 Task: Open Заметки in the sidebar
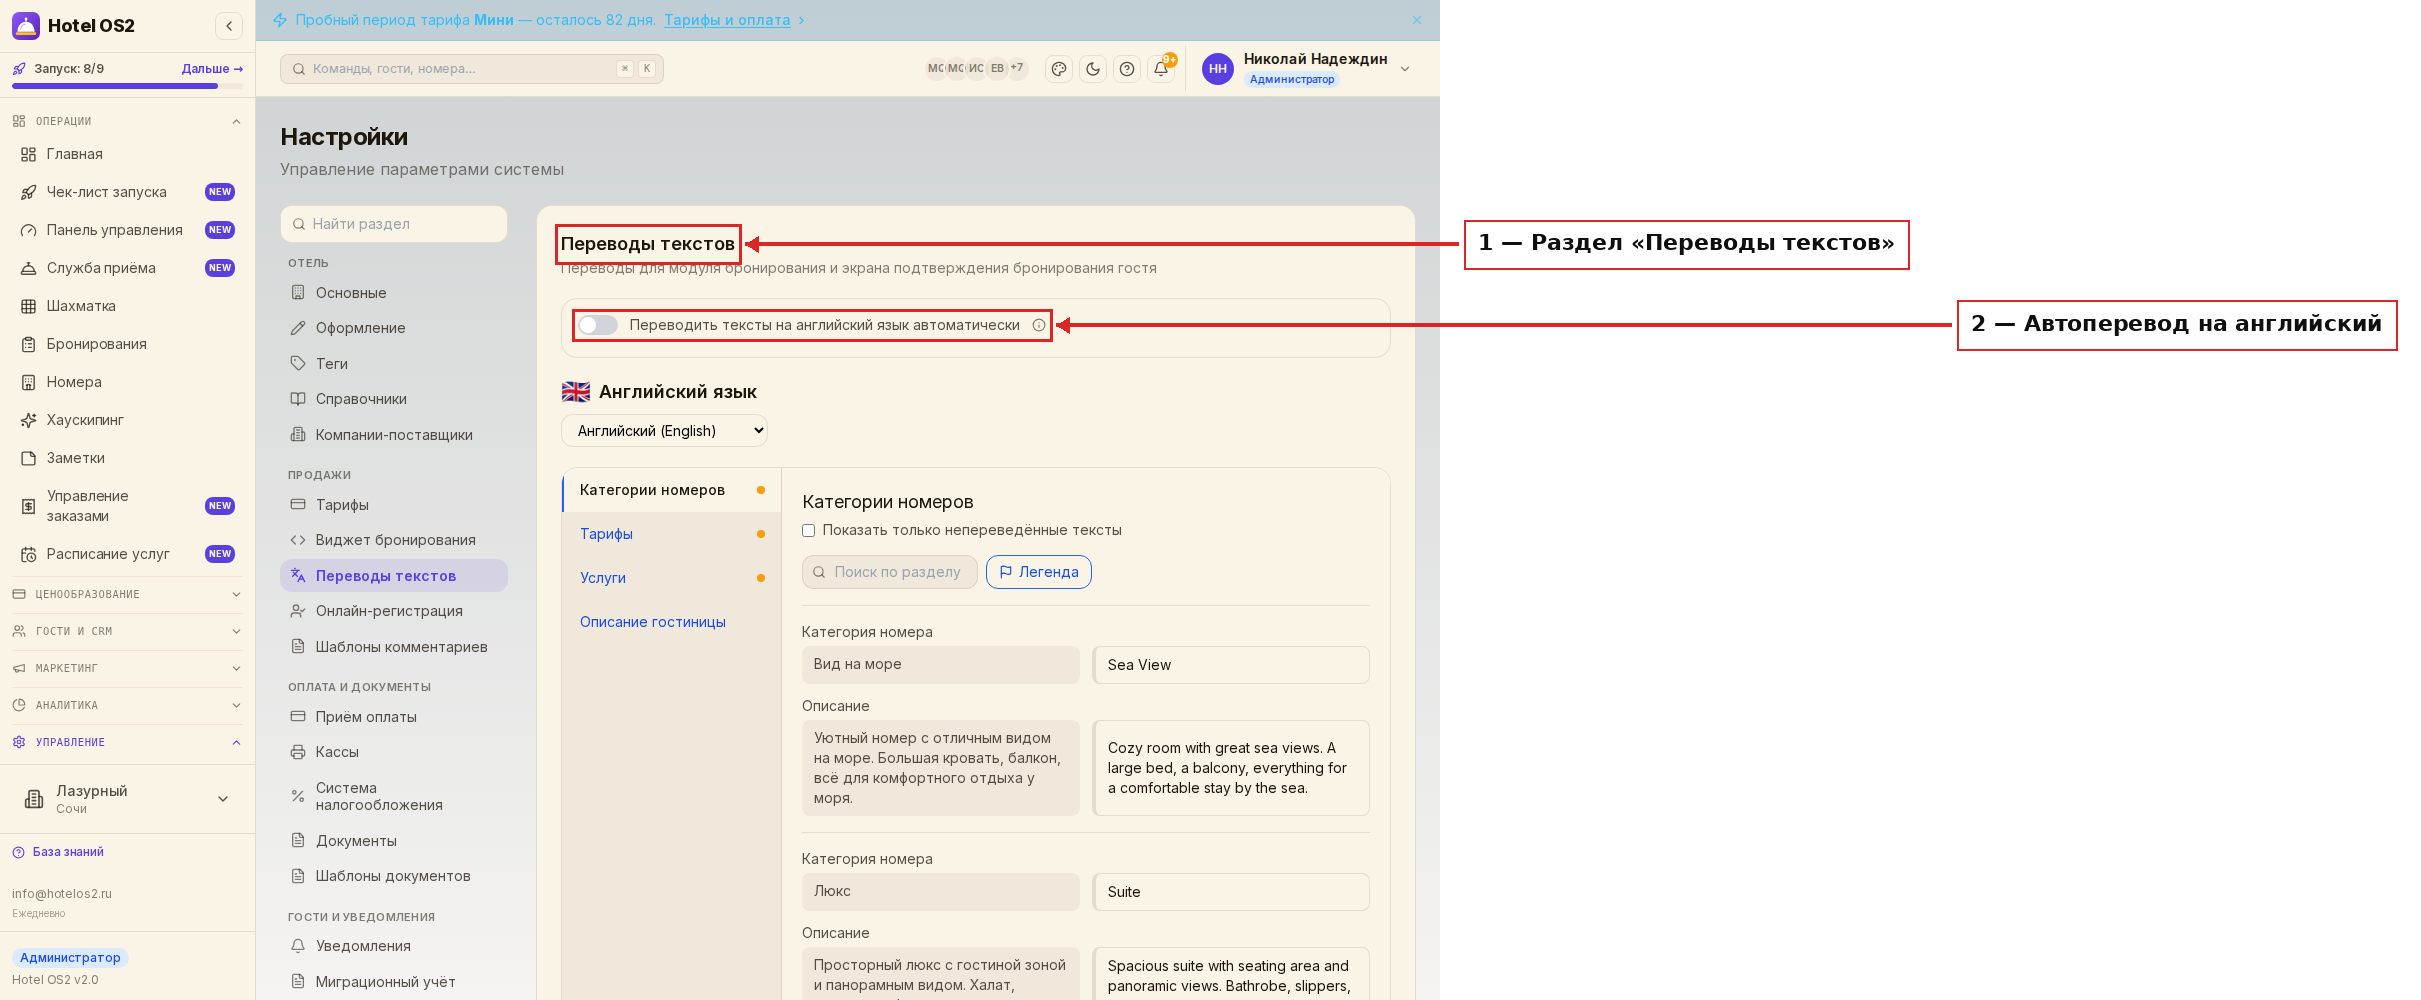(128, 458)
